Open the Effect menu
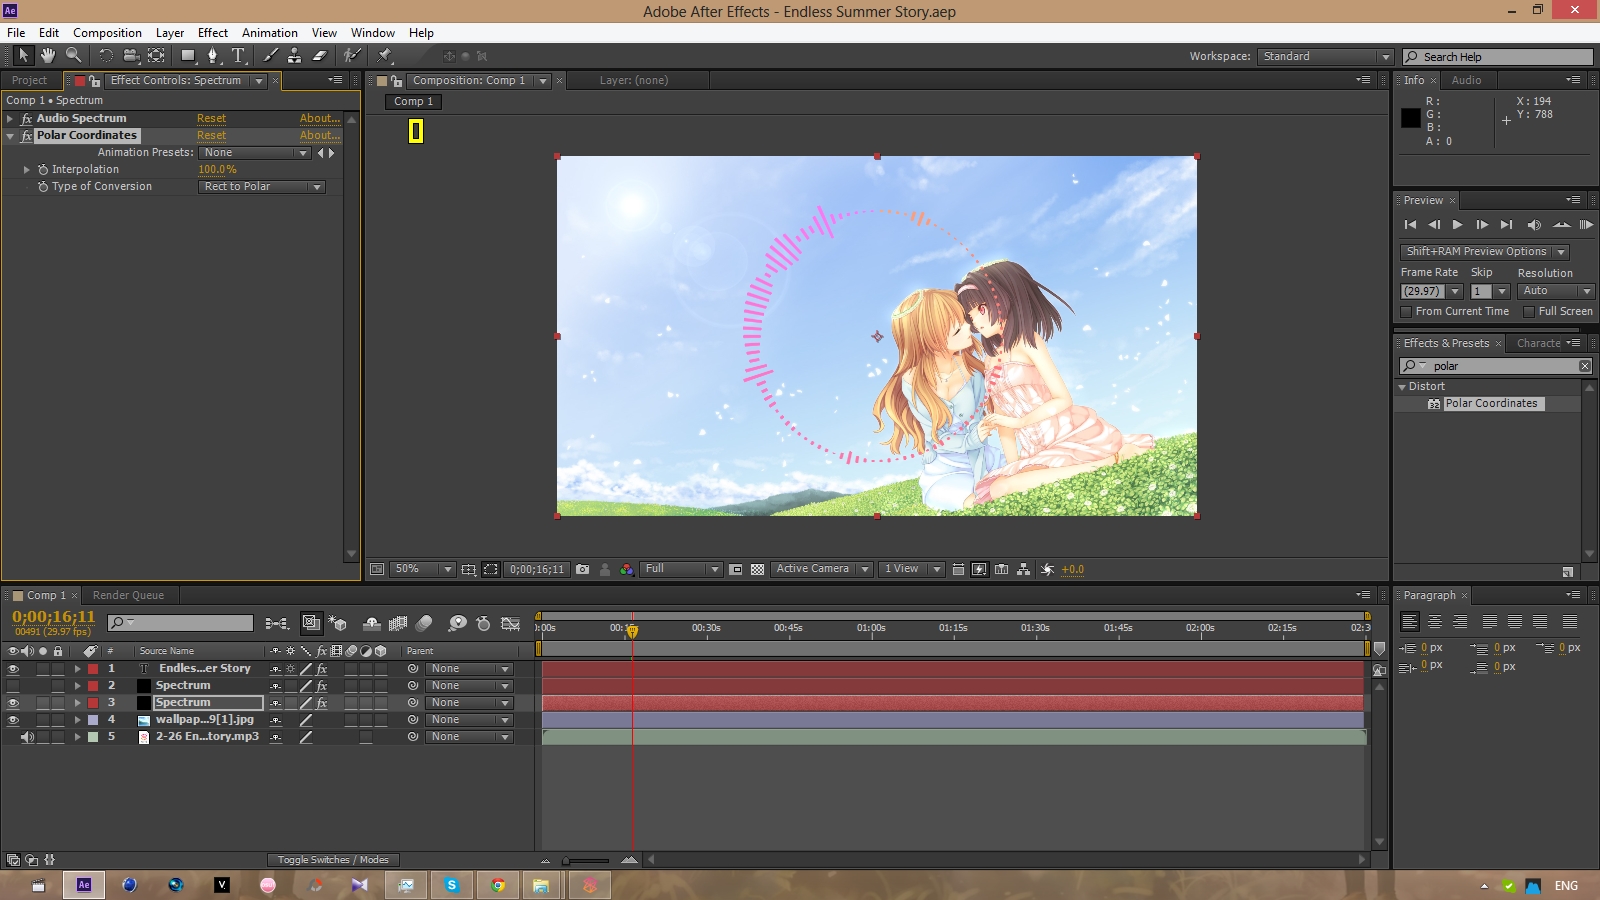 pos(213,33)
